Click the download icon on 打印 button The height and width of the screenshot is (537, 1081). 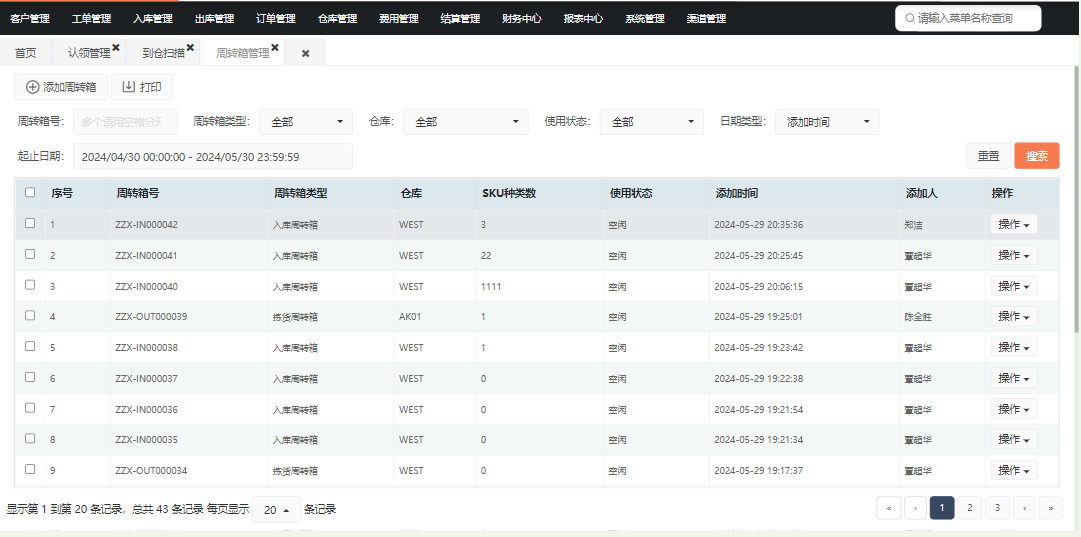(128, 87)
